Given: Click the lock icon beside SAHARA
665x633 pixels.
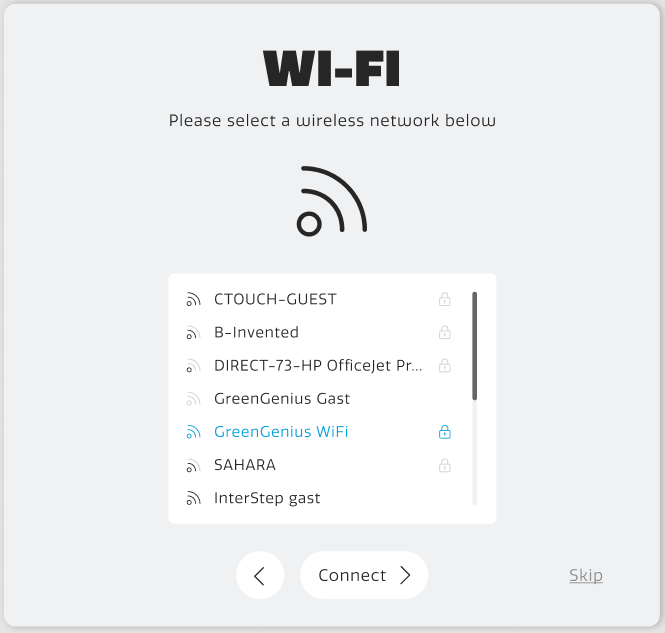Looking at the screenshot, I should tap(445, 465).
